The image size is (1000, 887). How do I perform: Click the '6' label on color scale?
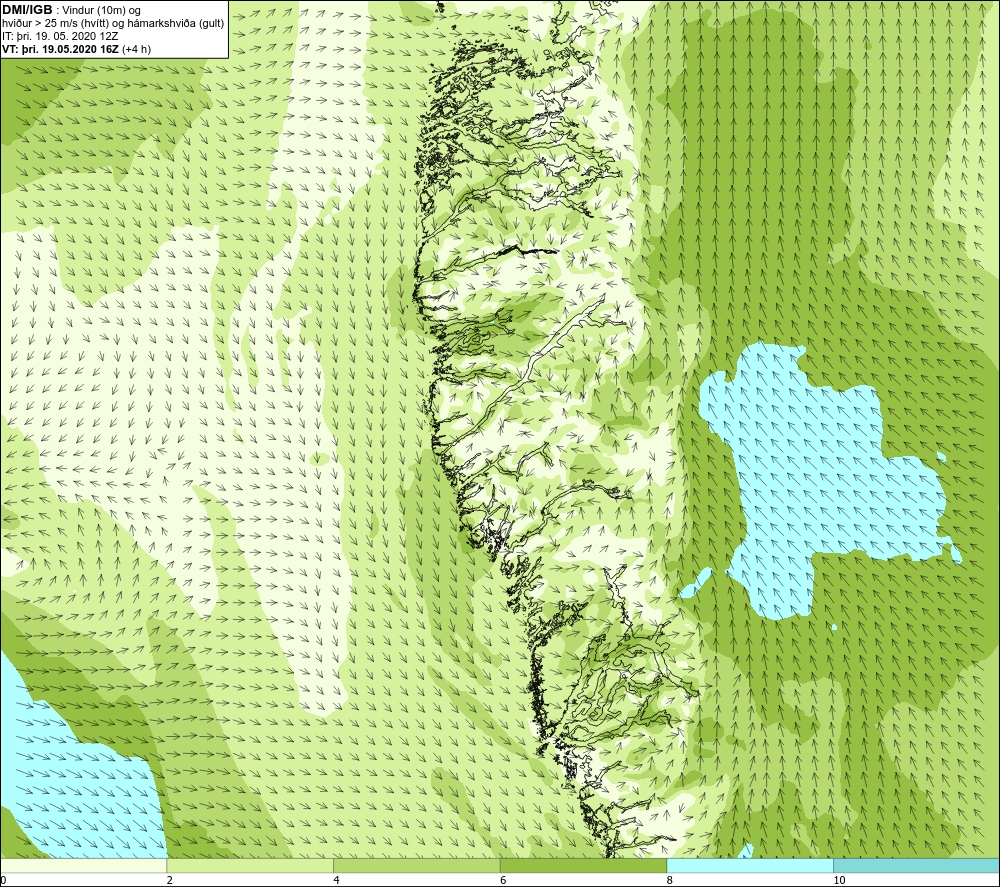[x=503, y=880]
